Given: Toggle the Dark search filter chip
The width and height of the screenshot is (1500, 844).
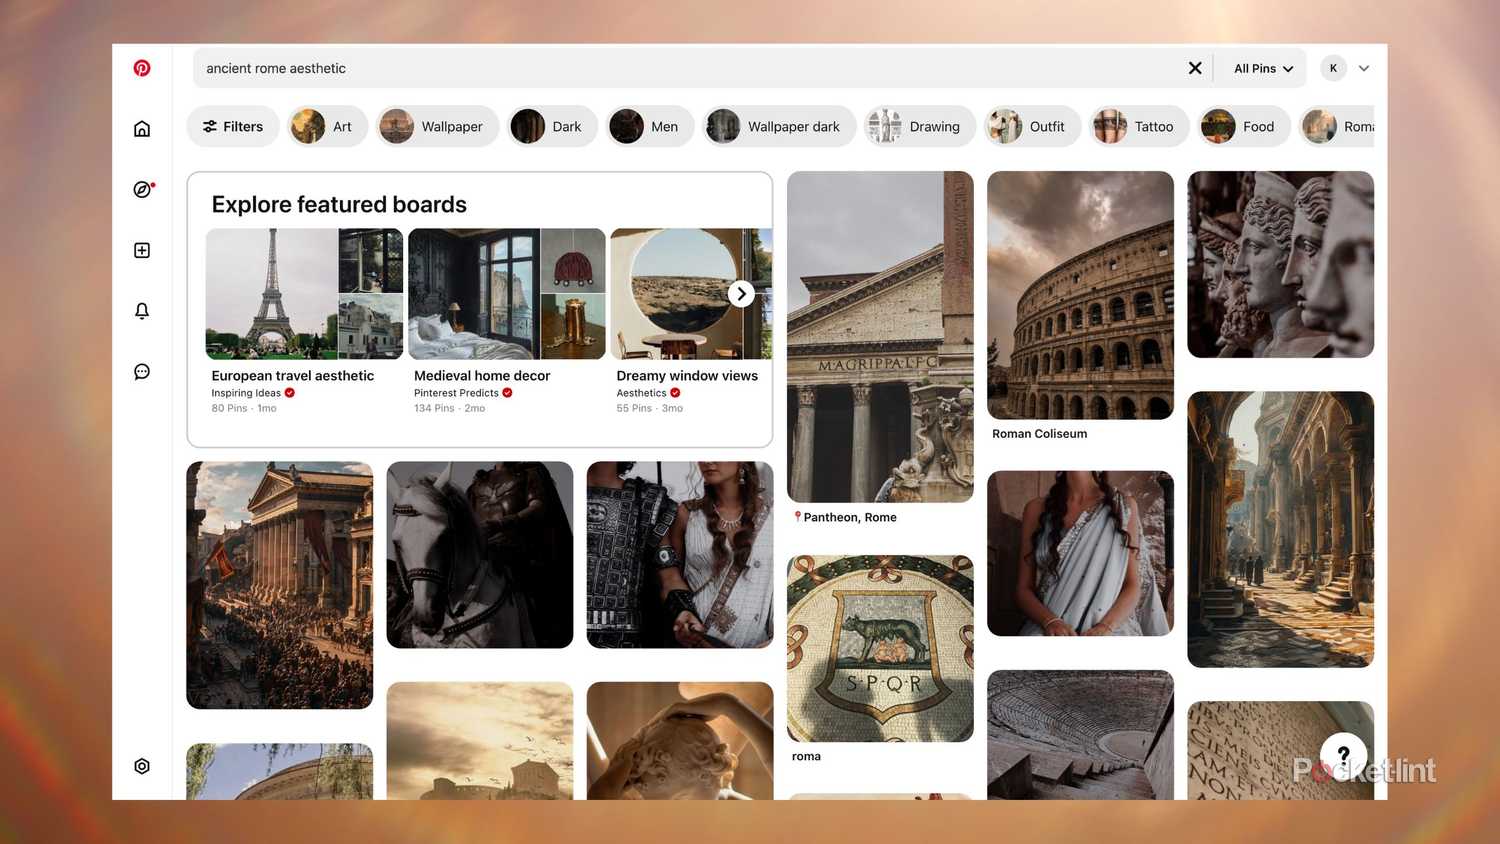Looking at the screenshot, I should click(551, 126).
